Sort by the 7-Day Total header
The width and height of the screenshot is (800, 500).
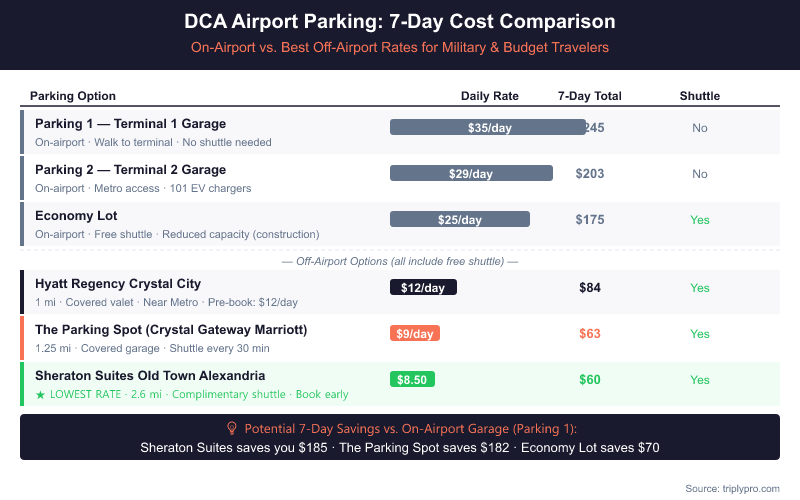pyautogui.click(x=589, y=96)
